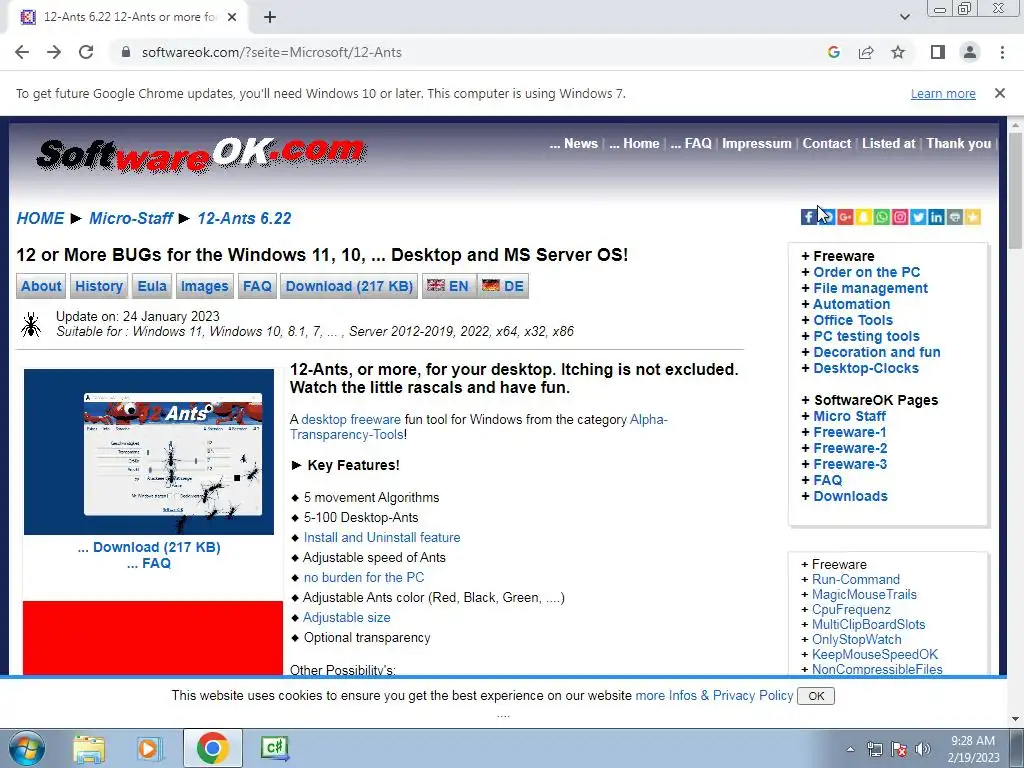Viewport: 1024px width, 768px height.
Task: Open Listed at in top navigation
Action: (888, 144)
